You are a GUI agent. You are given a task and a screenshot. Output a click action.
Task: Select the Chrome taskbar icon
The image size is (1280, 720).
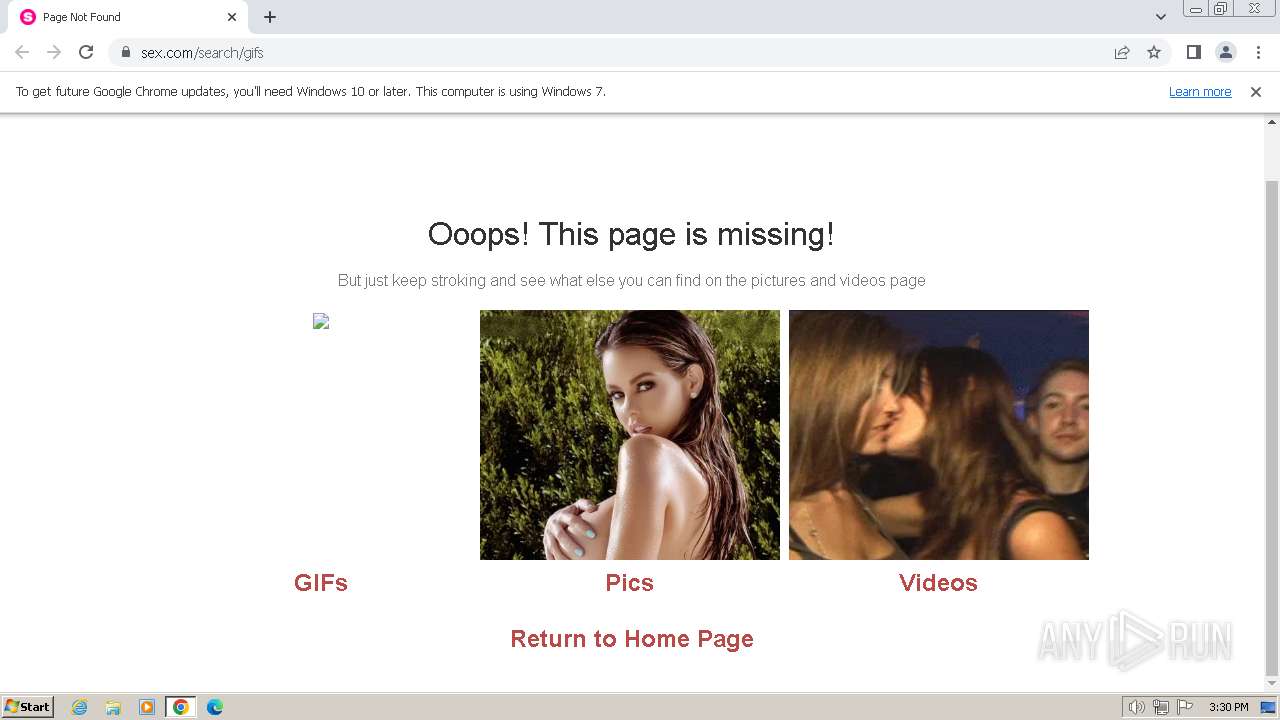point(181,707)
